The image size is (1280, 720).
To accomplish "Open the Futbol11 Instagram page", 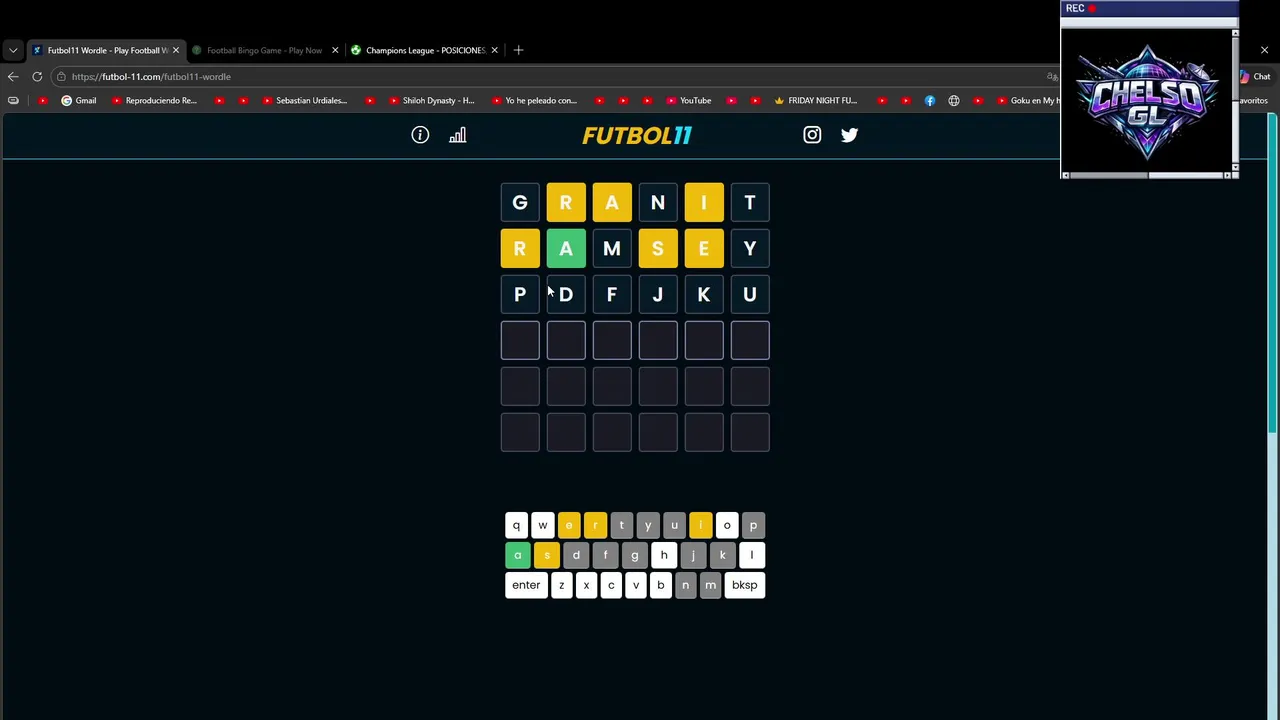I will click(812, 135).
